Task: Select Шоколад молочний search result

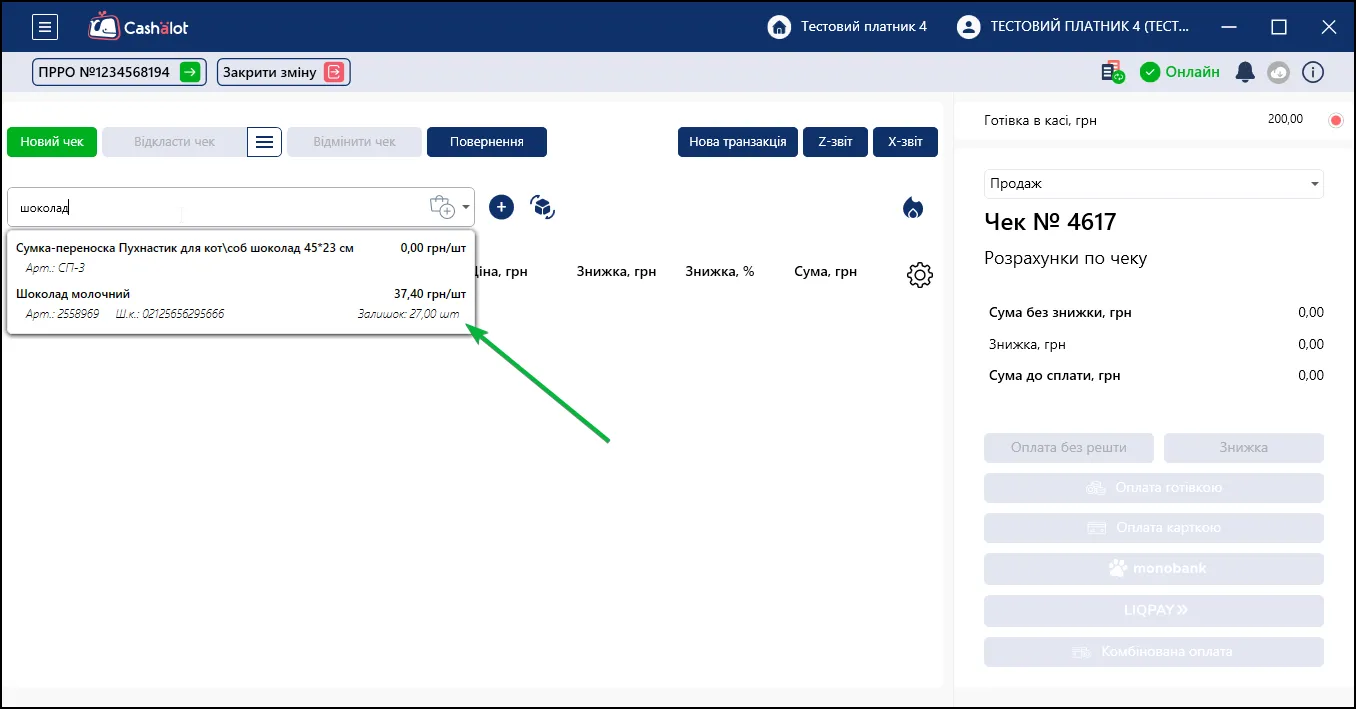Action: pos(241,304)
